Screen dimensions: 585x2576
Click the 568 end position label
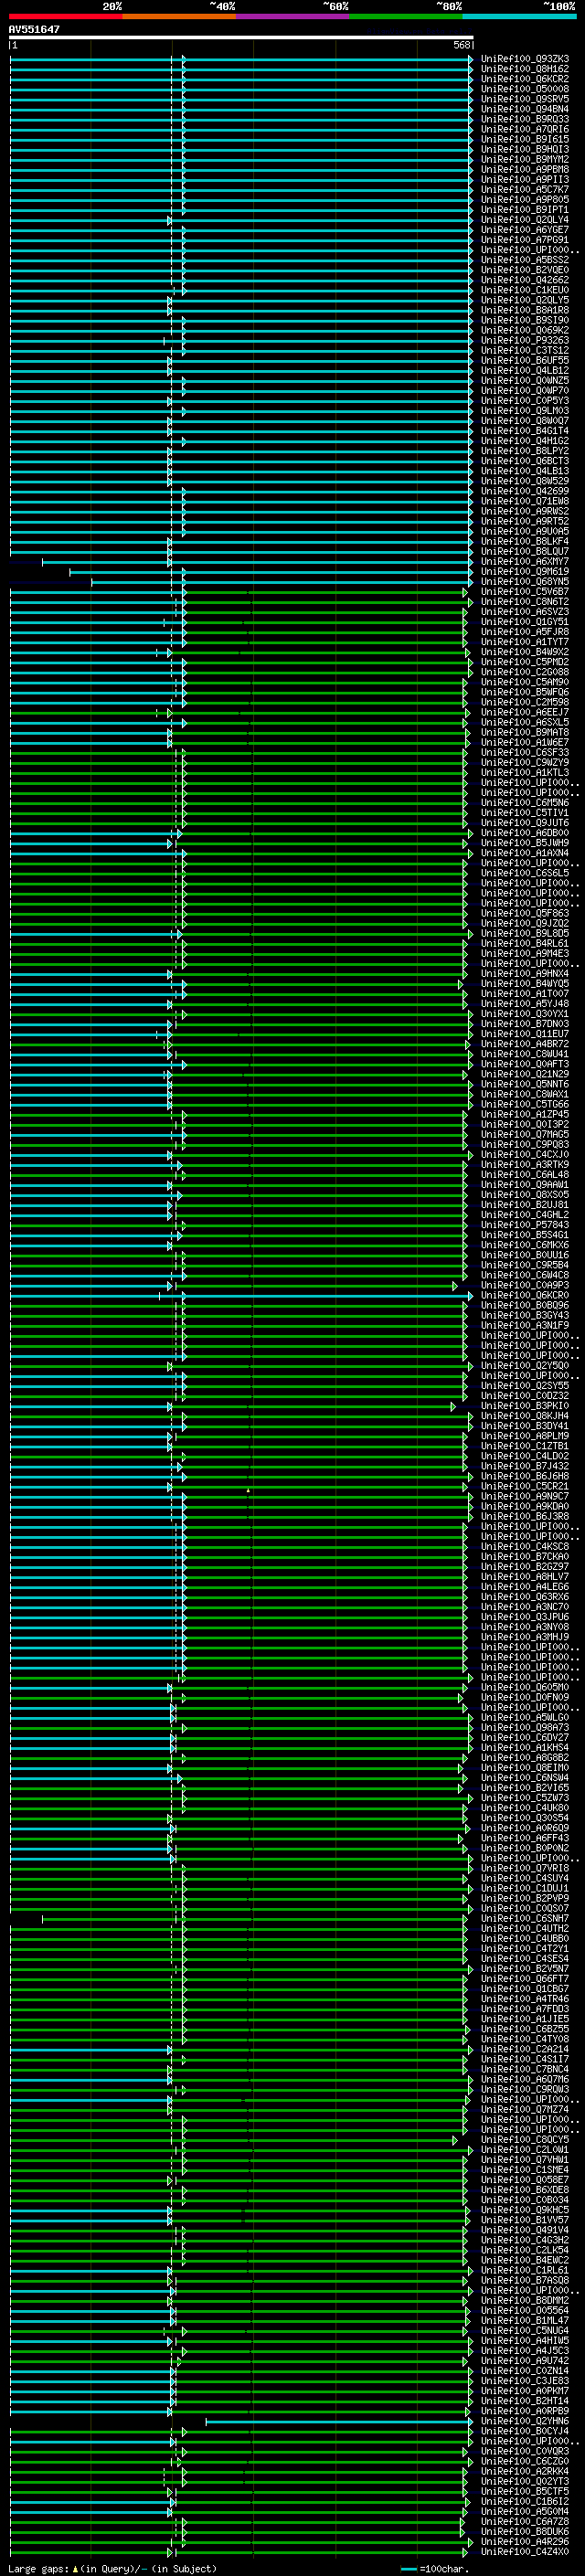tap(462, 45)
